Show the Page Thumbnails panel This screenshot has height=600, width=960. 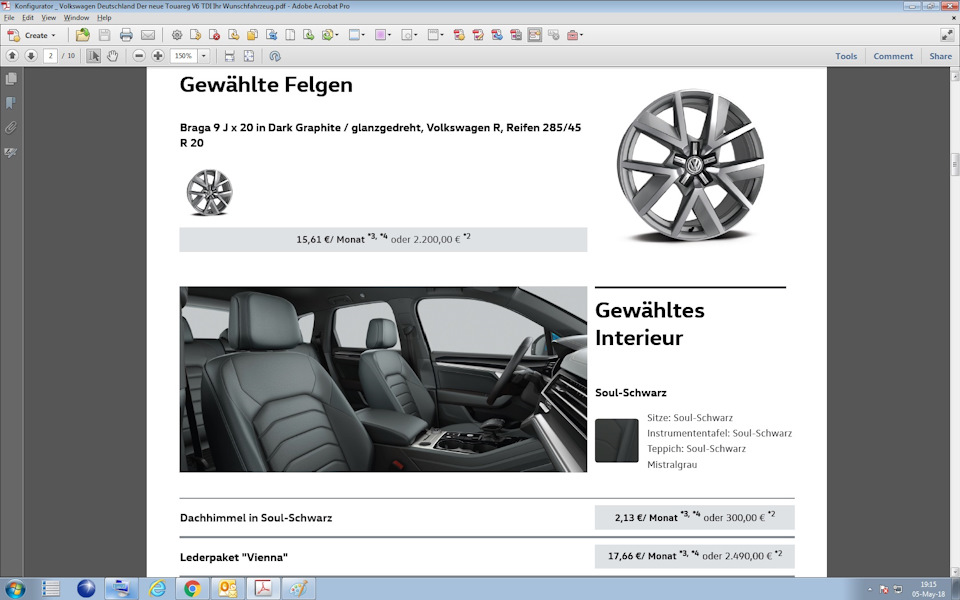coord(11,79)
